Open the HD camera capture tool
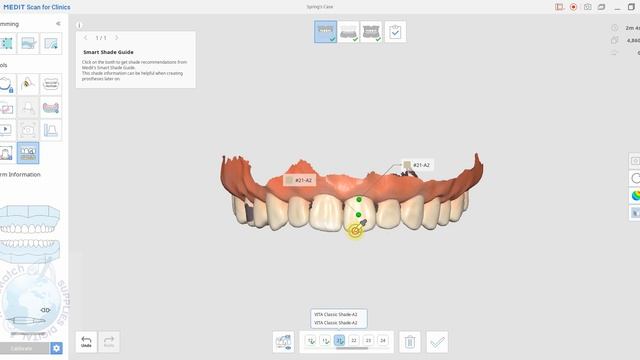 (28, 130)
